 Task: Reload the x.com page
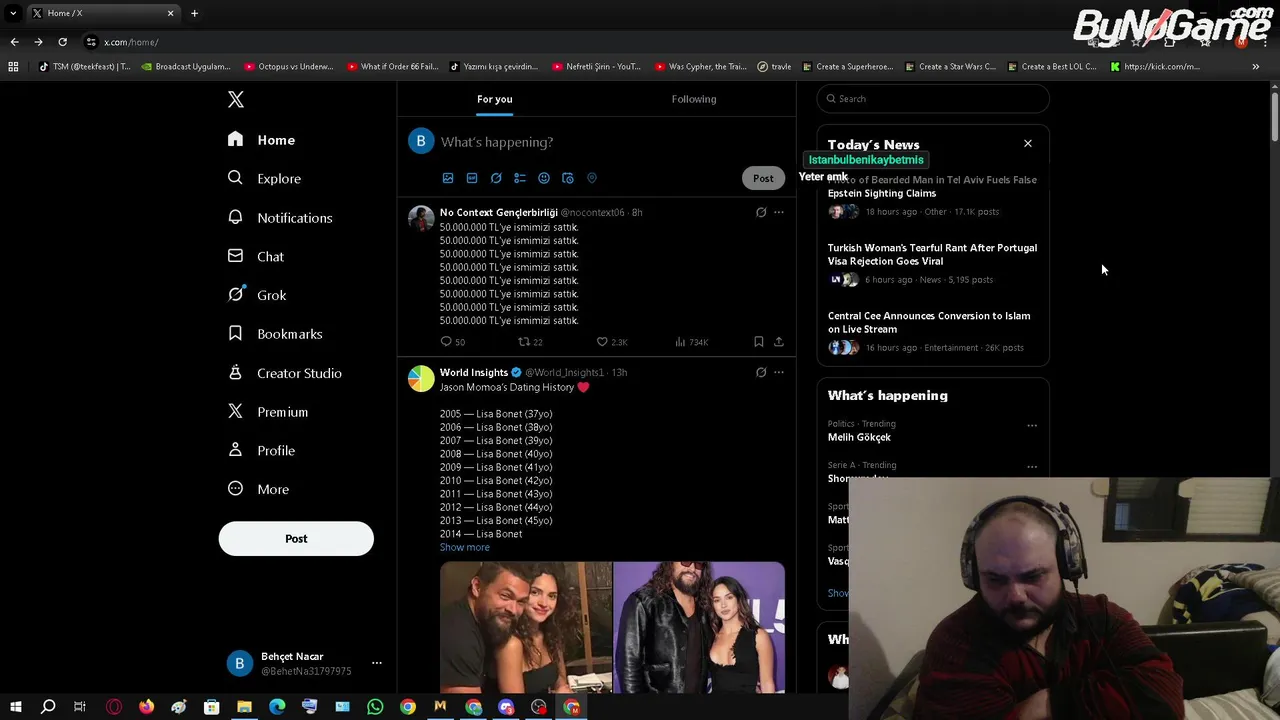(x=62, y=42)
